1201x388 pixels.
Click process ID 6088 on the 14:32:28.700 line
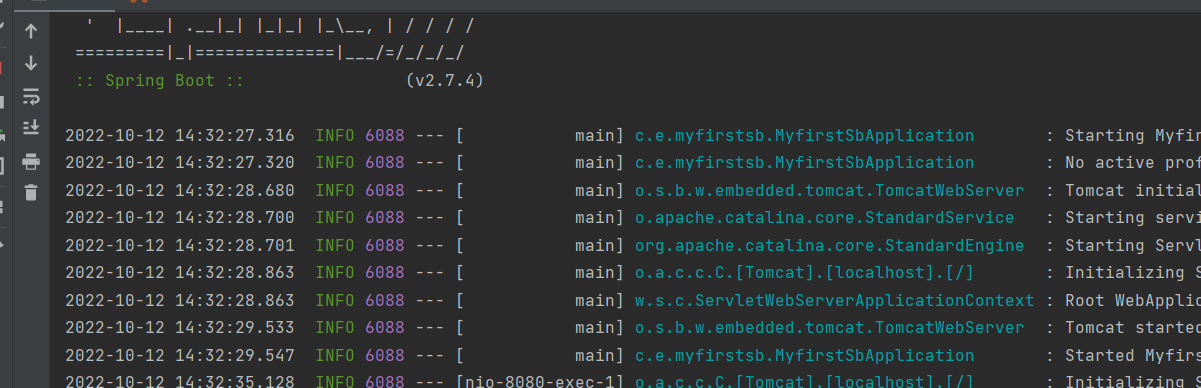coord(385,218)
